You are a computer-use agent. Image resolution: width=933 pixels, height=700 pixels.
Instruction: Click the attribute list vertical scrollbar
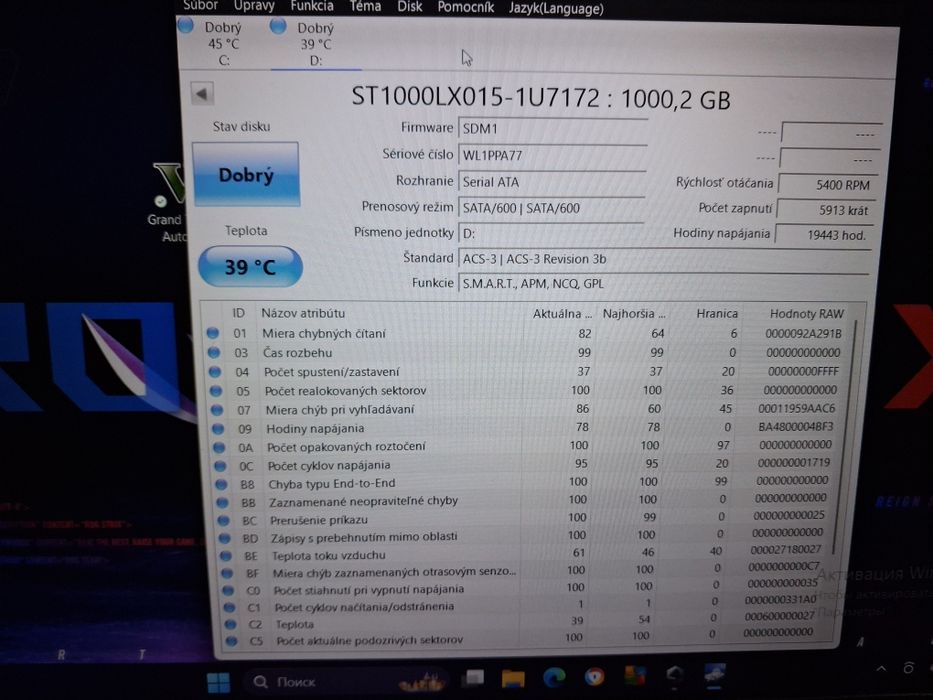pos(847,438)
